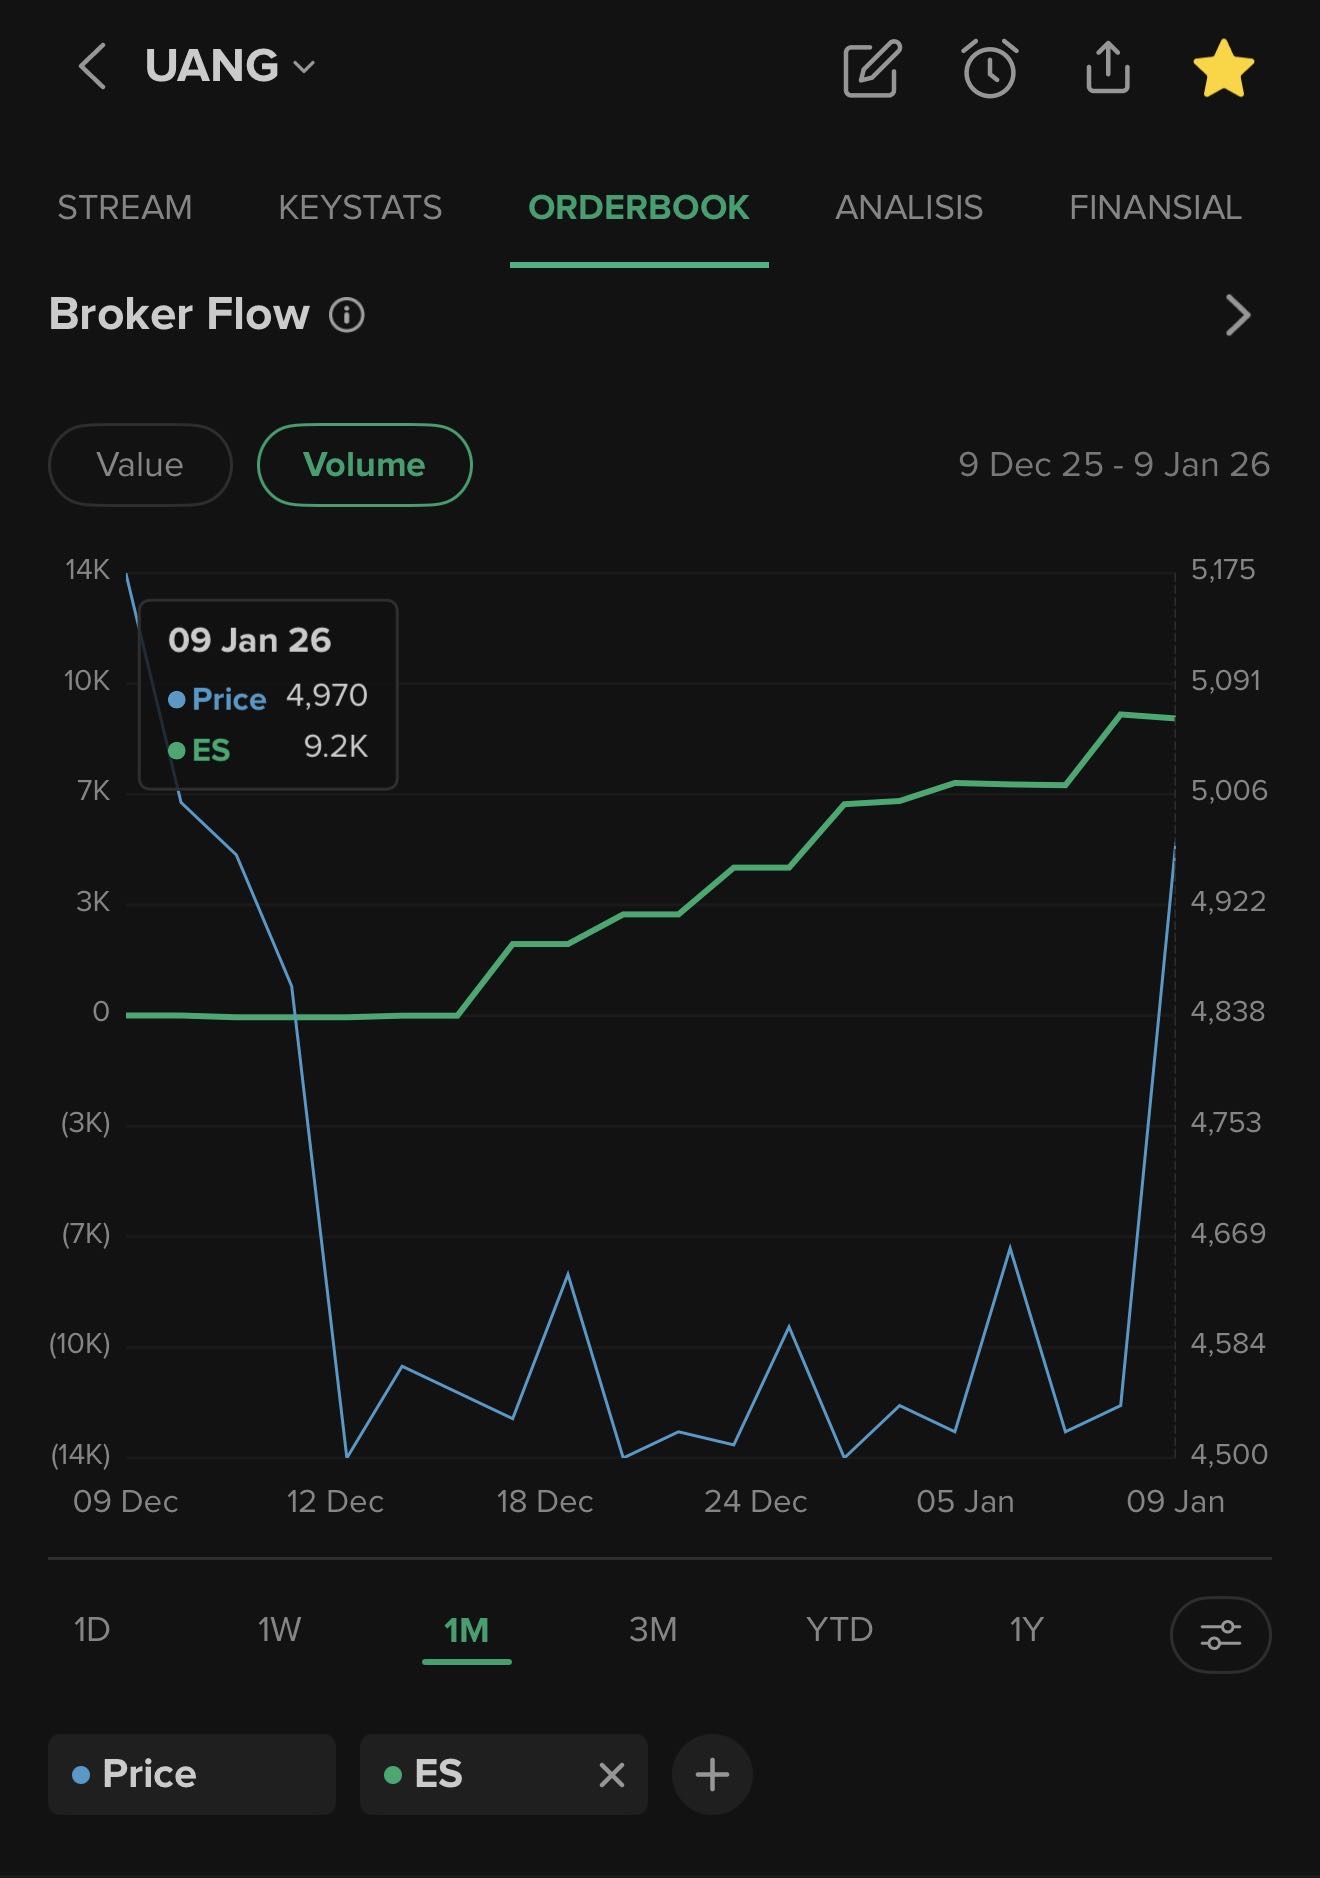The width and height of the screenshot is (1320, 1878).
Task: Open chart settings sliders icon
Action: coord(1220,1635)
